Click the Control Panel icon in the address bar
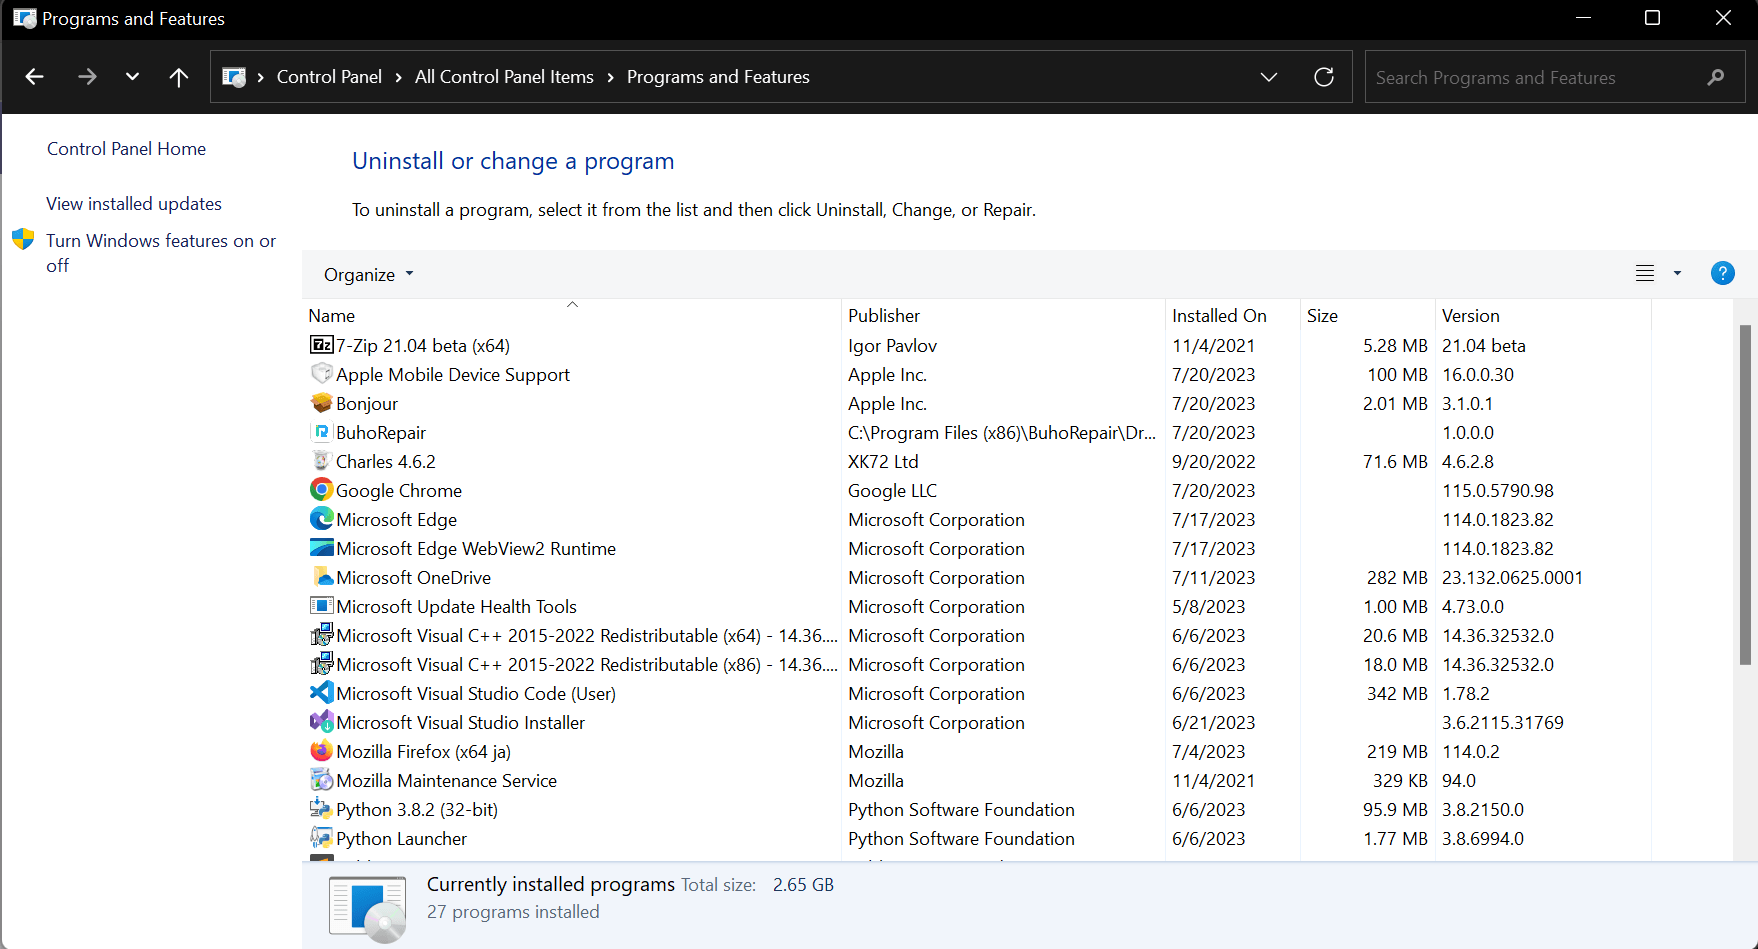1758x949 pixels. [234, 77]
